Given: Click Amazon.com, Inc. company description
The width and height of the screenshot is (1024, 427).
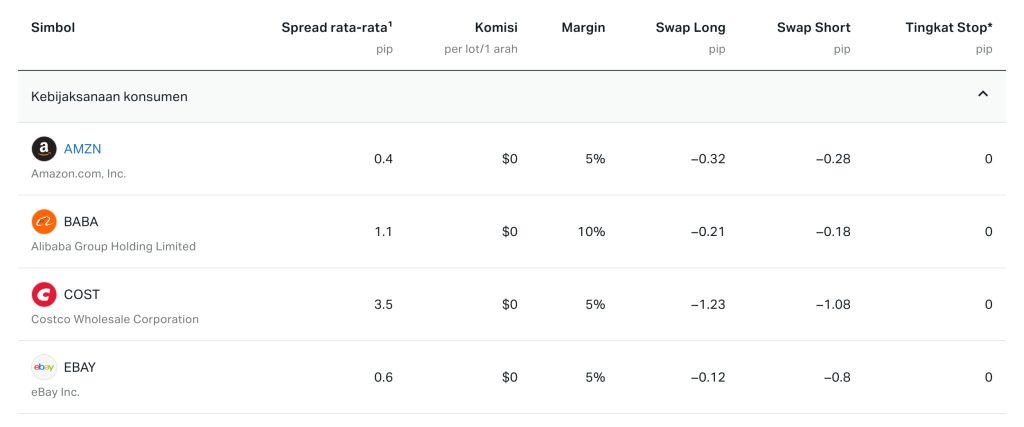Looking at the screenshot, I should coord(79,173).
